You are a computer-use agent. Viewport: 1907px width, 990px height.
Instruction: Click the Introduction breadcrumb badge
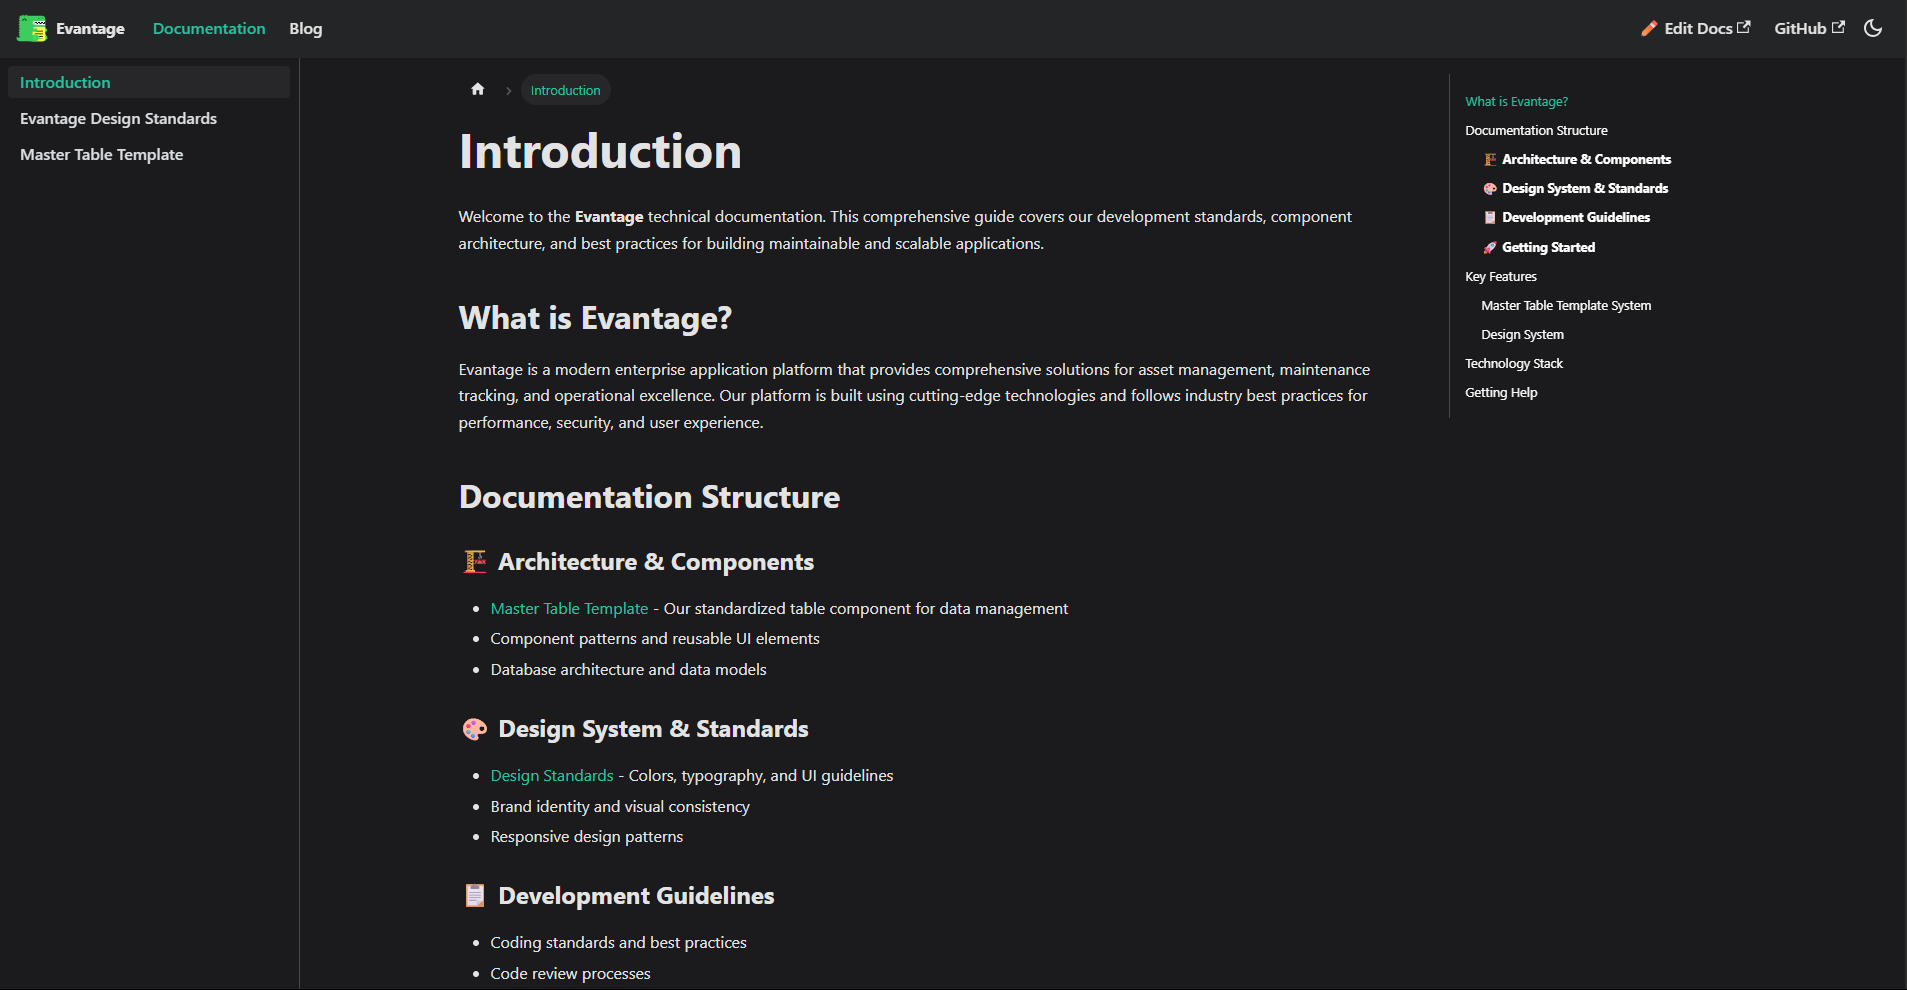(x=565, y=90)
